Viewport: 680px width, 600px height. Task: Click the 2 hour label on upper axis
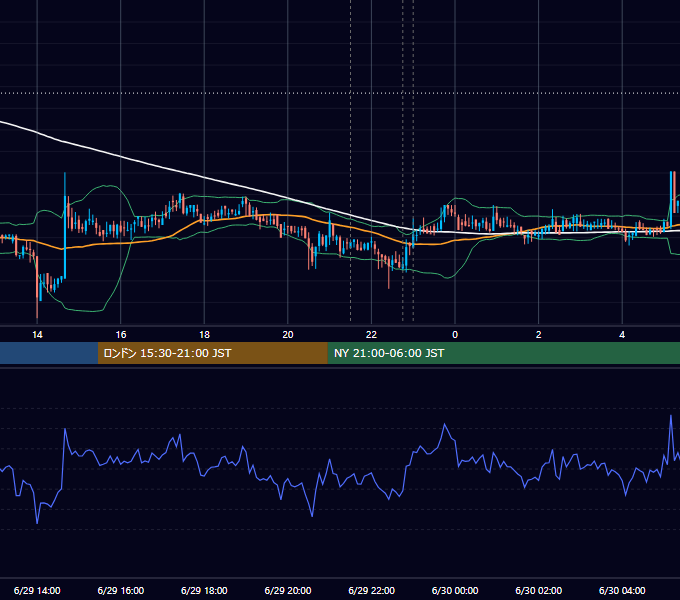[x=539, y=335]
